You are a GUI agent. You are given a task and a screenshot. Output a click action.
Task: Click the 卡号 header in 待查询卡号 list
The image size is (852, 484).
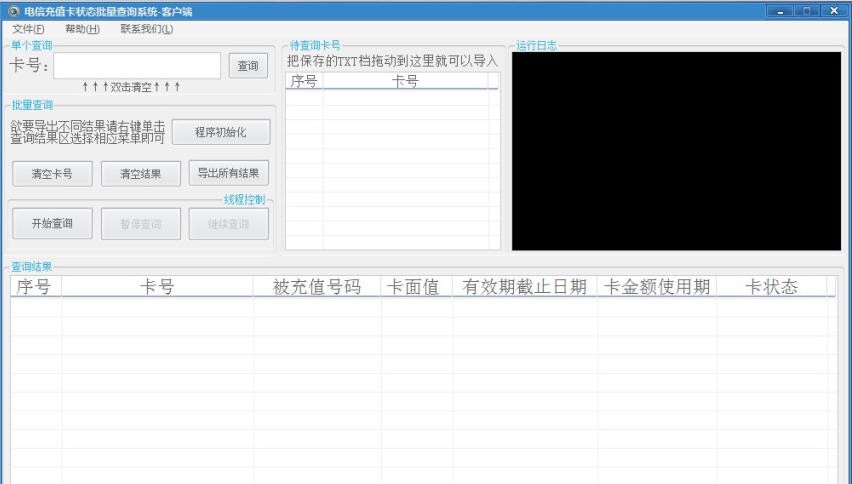(x=405, y=81)
